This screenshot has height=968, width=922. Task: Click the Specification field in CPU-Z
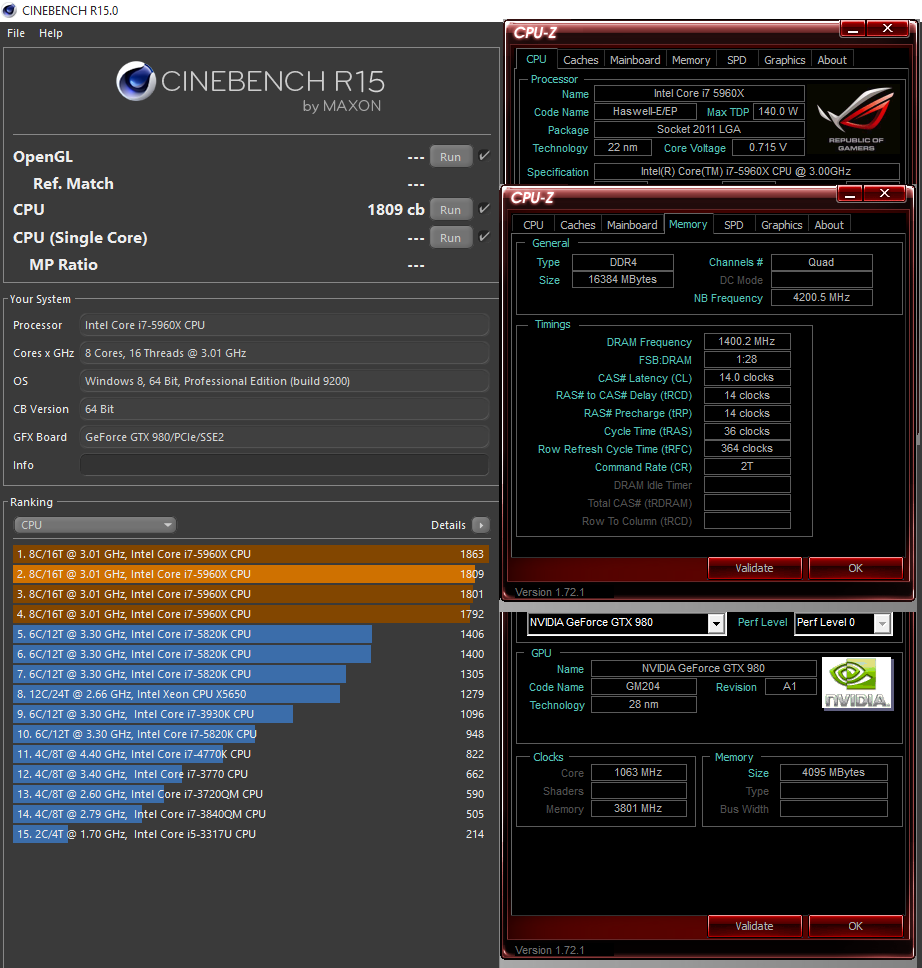[x=746, y=172]
